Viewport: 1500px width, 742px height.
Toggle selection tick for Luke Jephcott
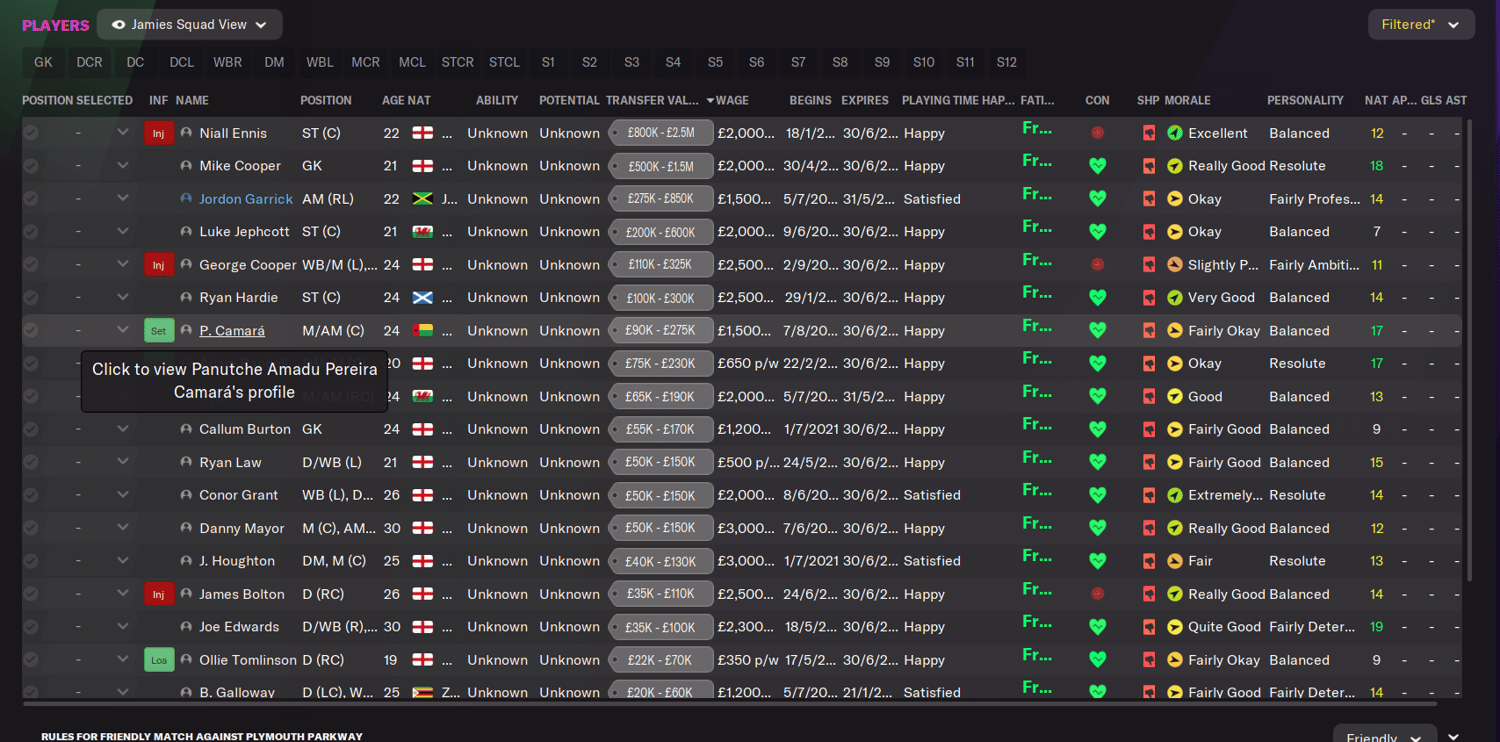coord(31,232)
